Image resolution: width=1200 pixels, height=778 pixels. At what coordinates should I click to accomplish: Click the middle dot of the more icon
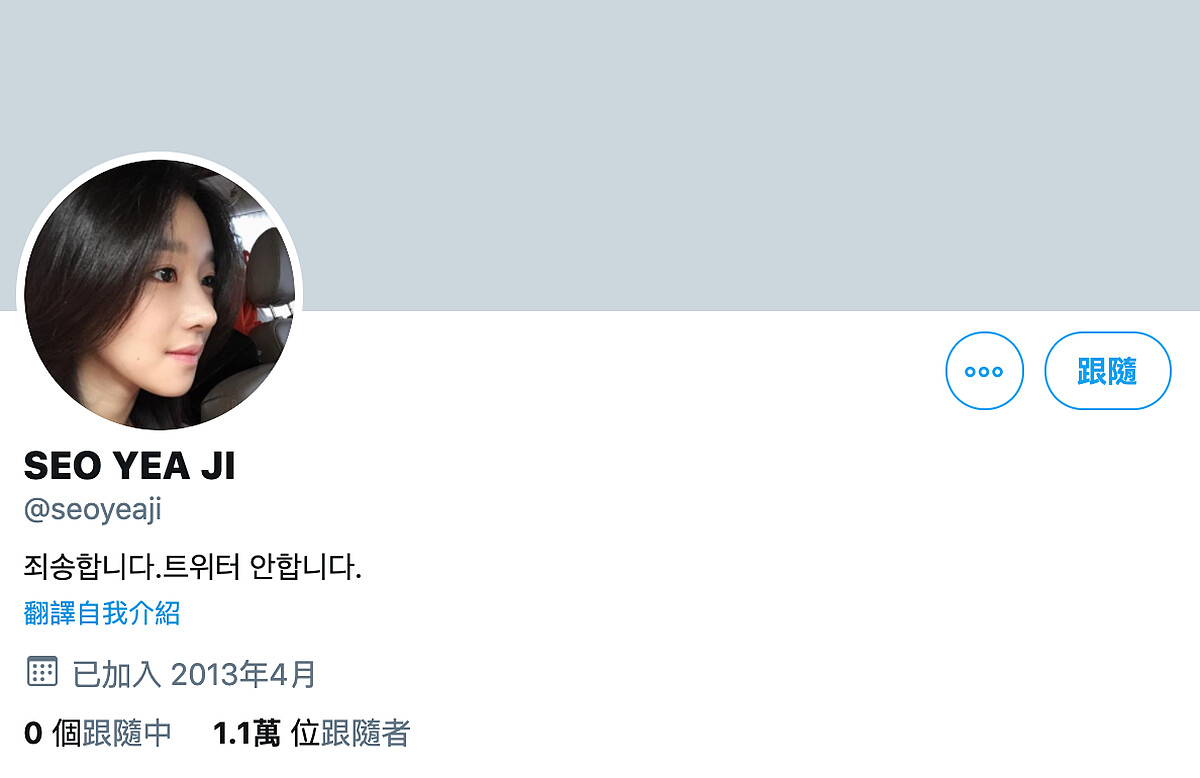pyautogui.click(x=984, y=372)
